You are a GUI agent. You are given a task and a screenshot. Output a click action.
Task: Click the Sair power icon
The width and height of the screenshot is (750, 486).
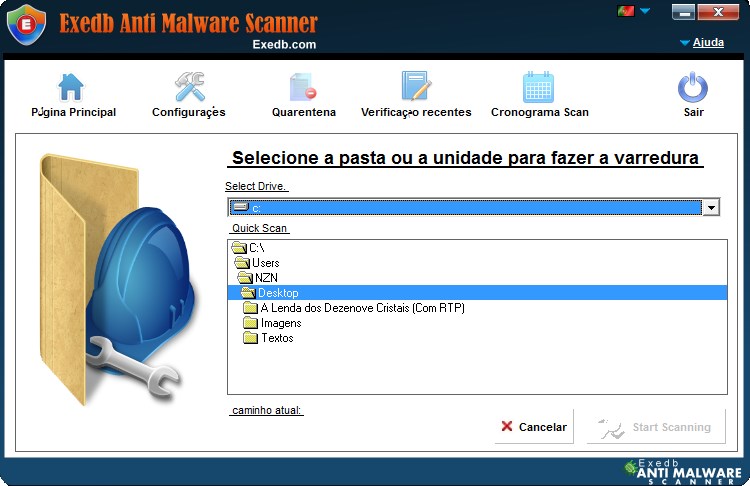[693, 87]
